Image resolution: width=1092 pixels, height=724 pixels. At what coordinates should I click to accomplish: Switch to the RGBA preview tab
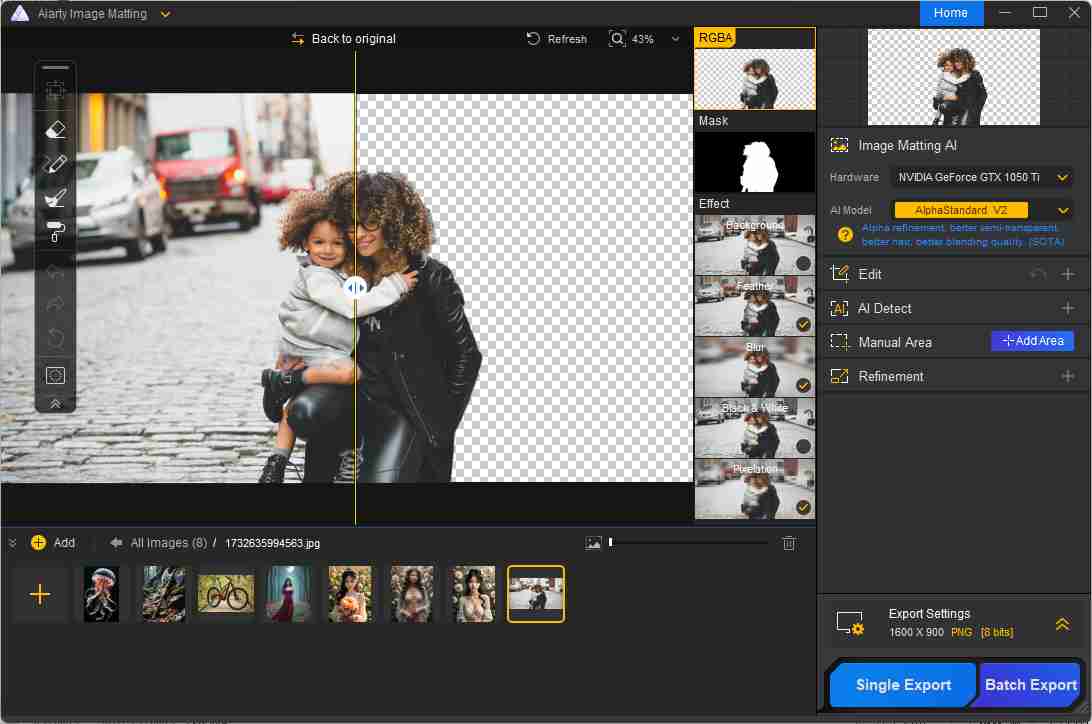click(716, 38)
